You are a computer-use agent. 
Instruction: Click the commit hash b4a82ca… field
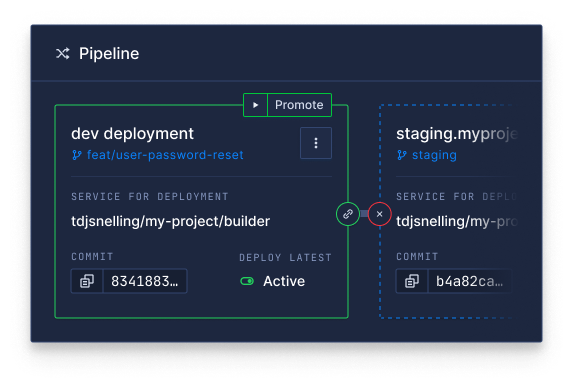coord(469,281)
